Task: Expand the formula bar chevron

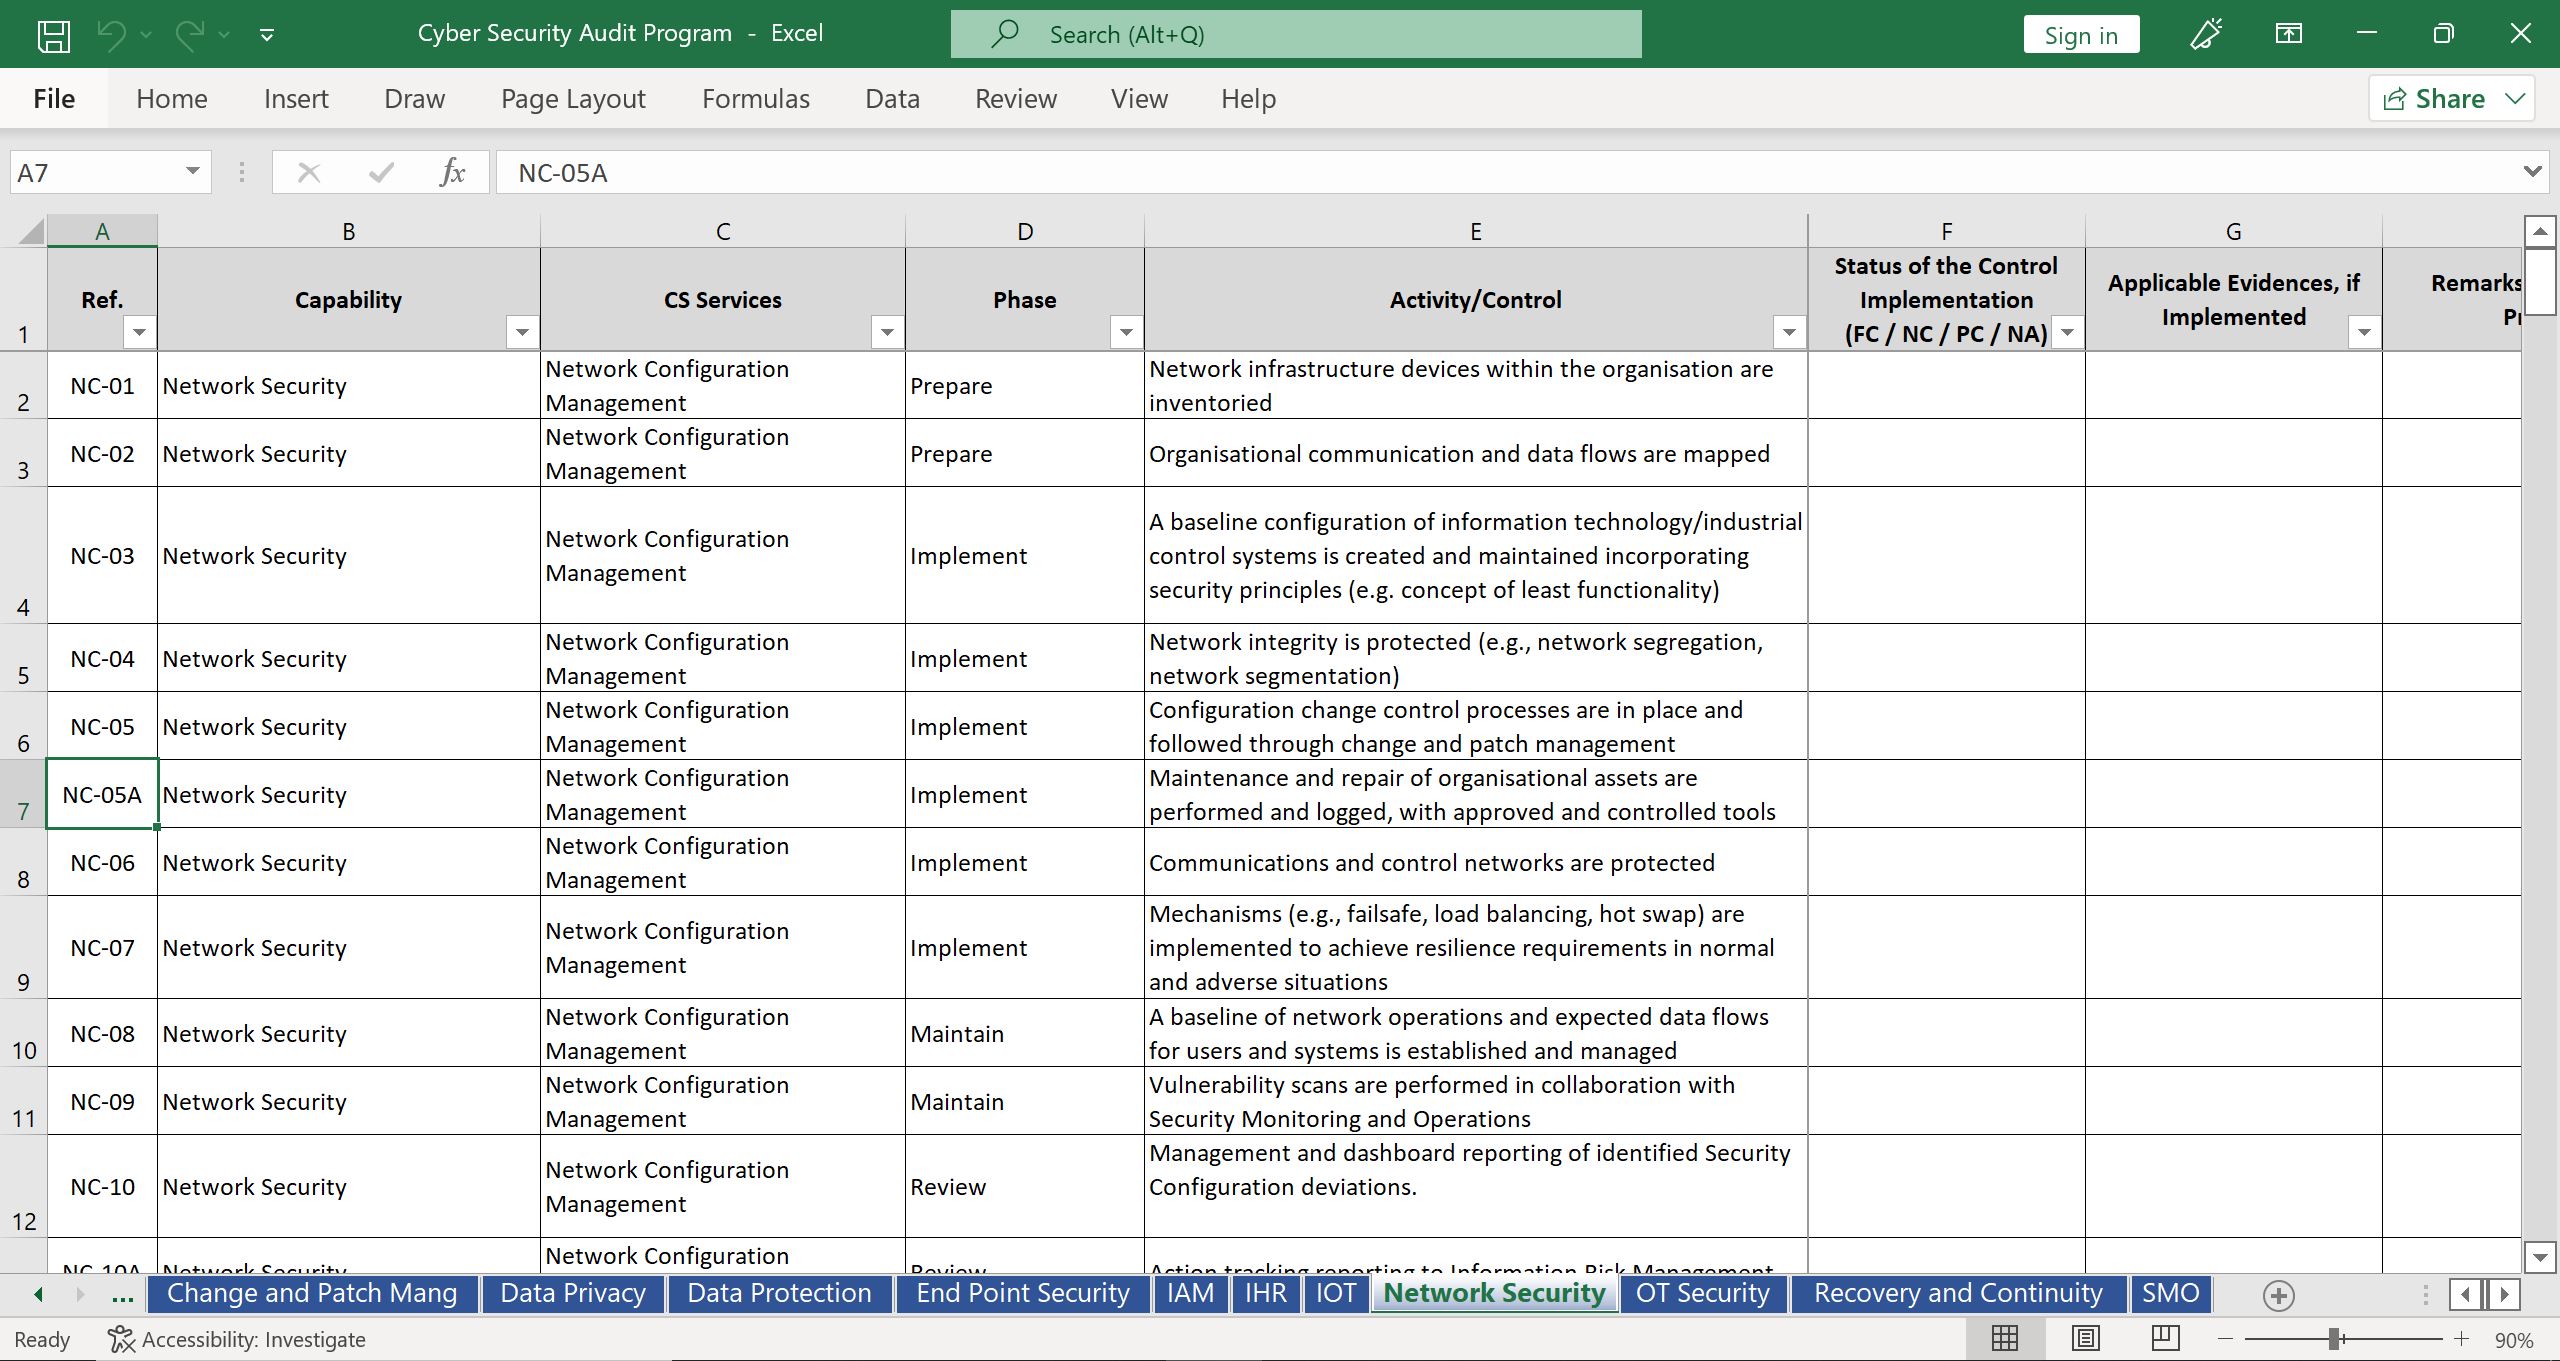Action: point(2532,172)
